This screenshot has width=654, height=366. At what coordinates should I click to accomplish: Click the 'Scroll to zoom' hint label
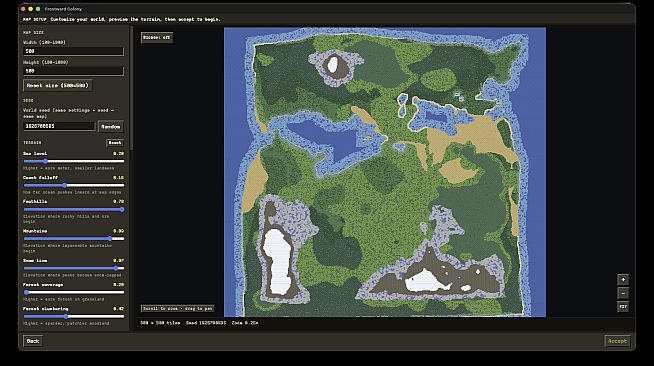click(x=178, y=308)
